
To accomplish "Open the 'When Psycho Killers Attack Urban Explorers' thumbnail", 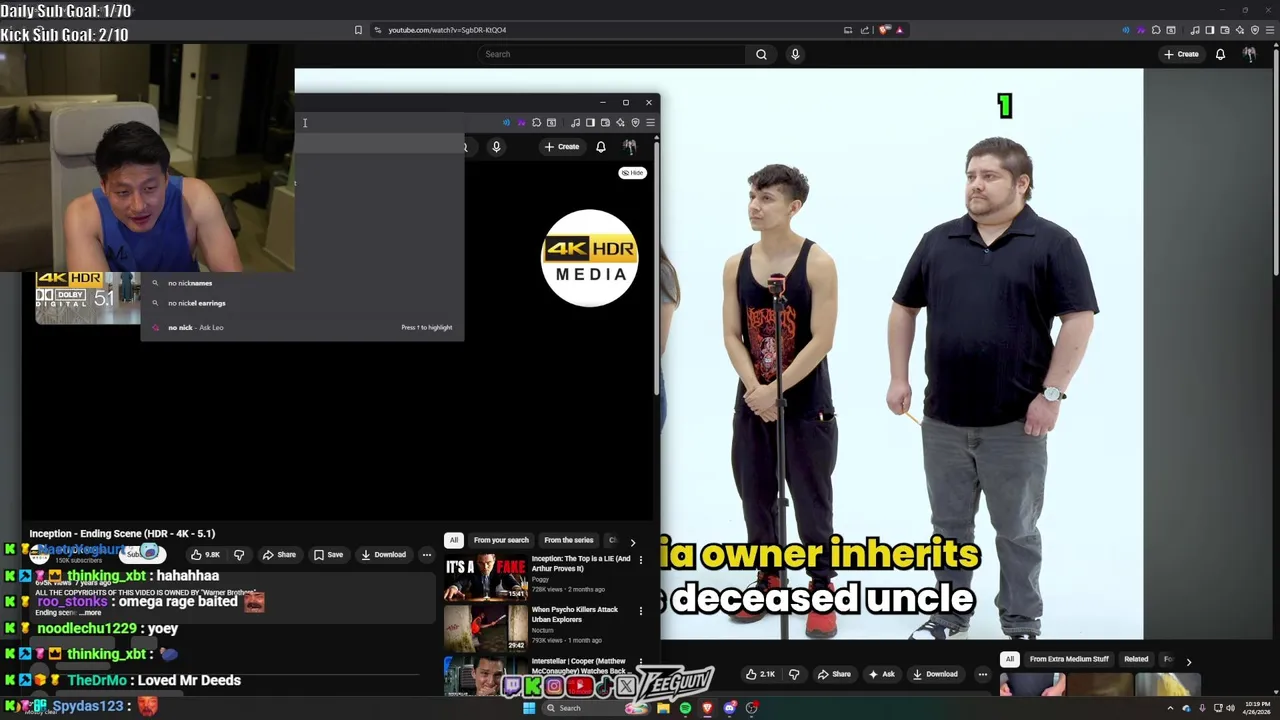I will pos(486,628).
